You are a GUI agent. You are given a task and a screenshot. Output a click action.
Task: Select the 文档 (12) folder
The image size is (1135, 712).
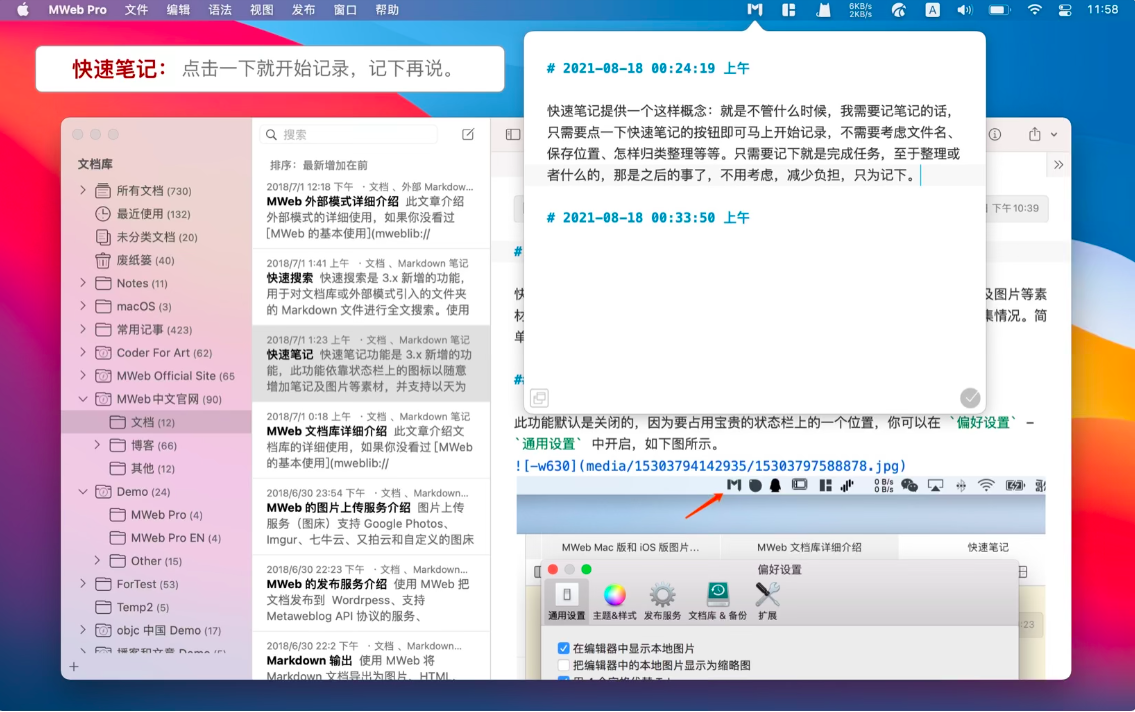(156, 422)
